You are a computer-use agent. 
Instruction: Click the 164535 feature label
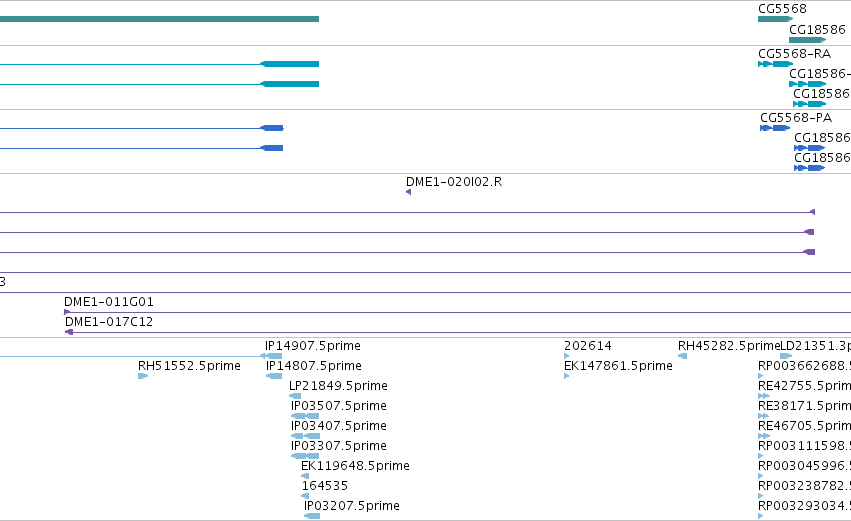(325, 486)
